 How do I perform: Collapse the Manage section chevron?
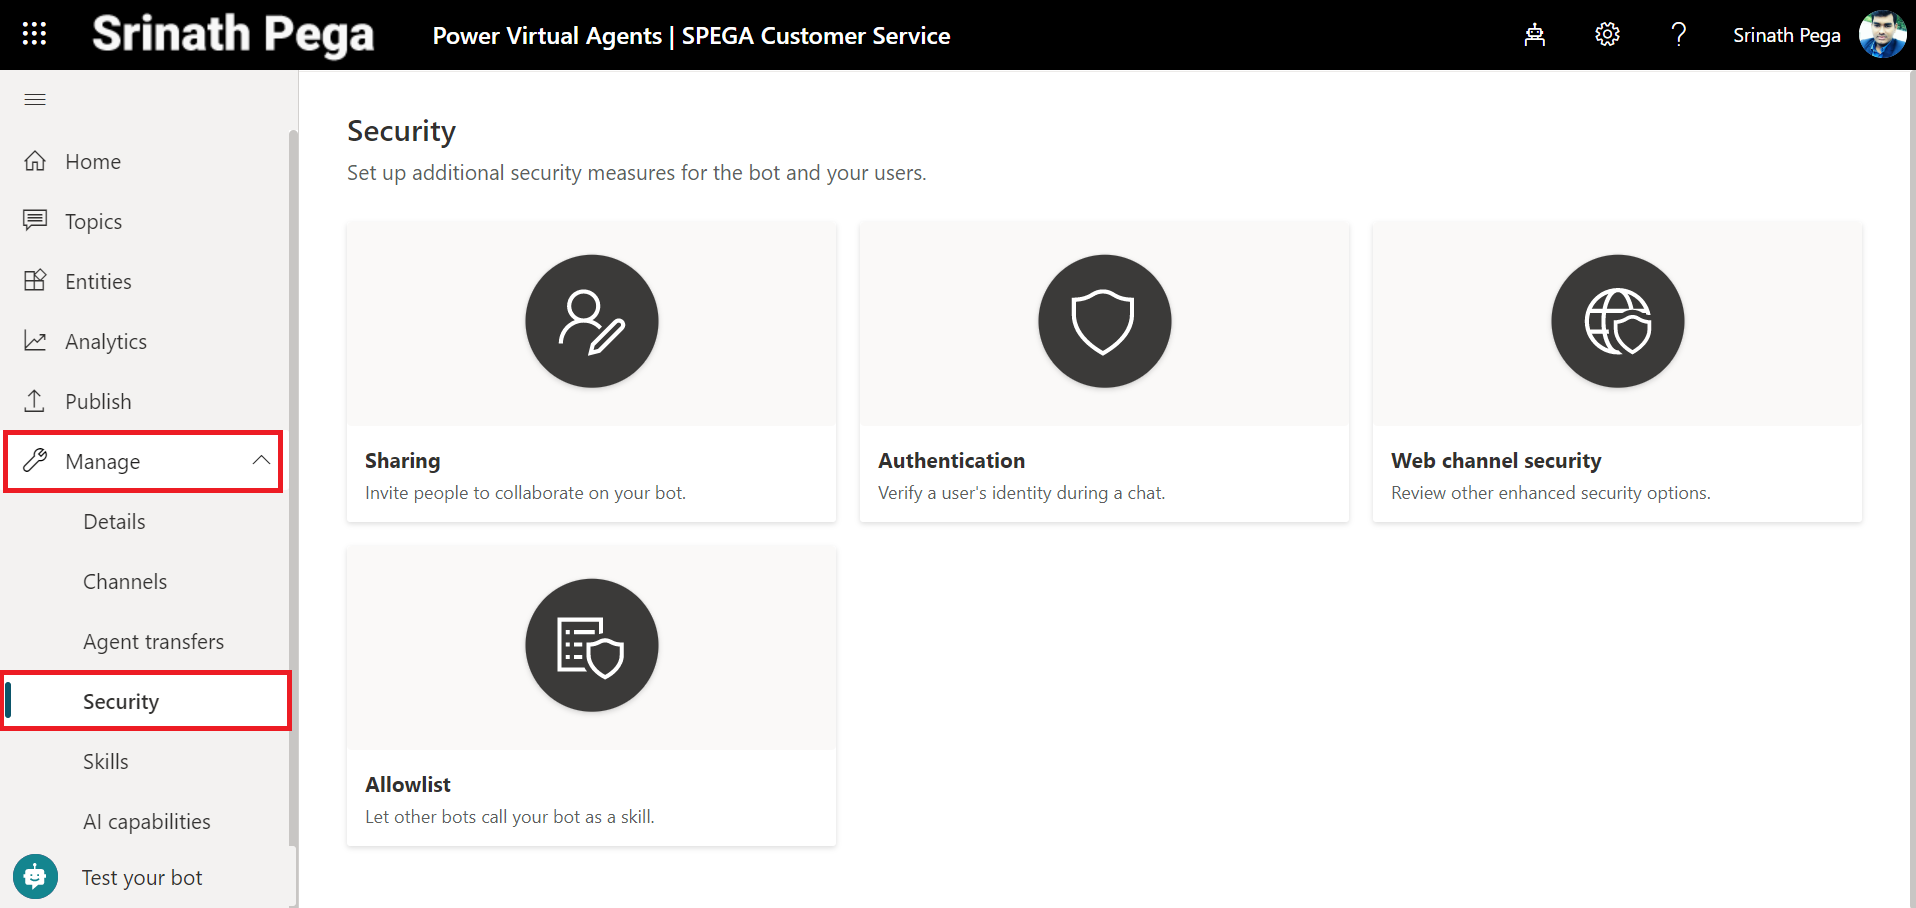click(x=261, y=461)
